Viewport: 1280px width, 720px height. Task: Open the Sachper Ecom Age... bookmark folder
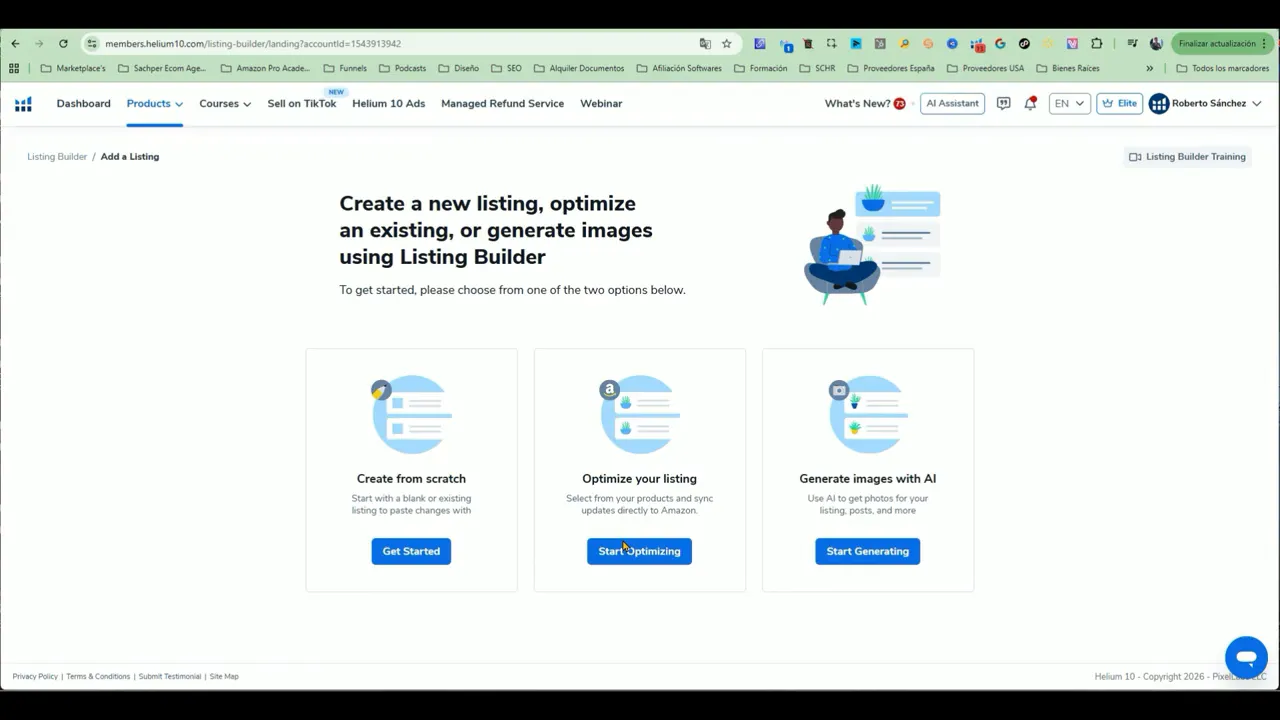[x=161, y=69]
